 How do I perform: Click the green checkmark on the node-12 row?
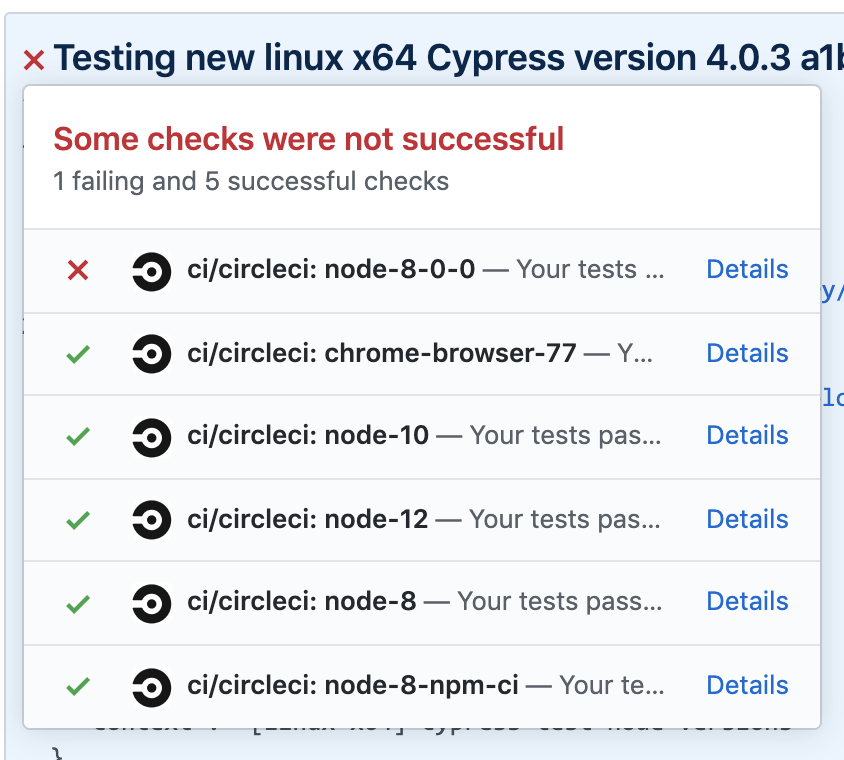tap(78, 520)
